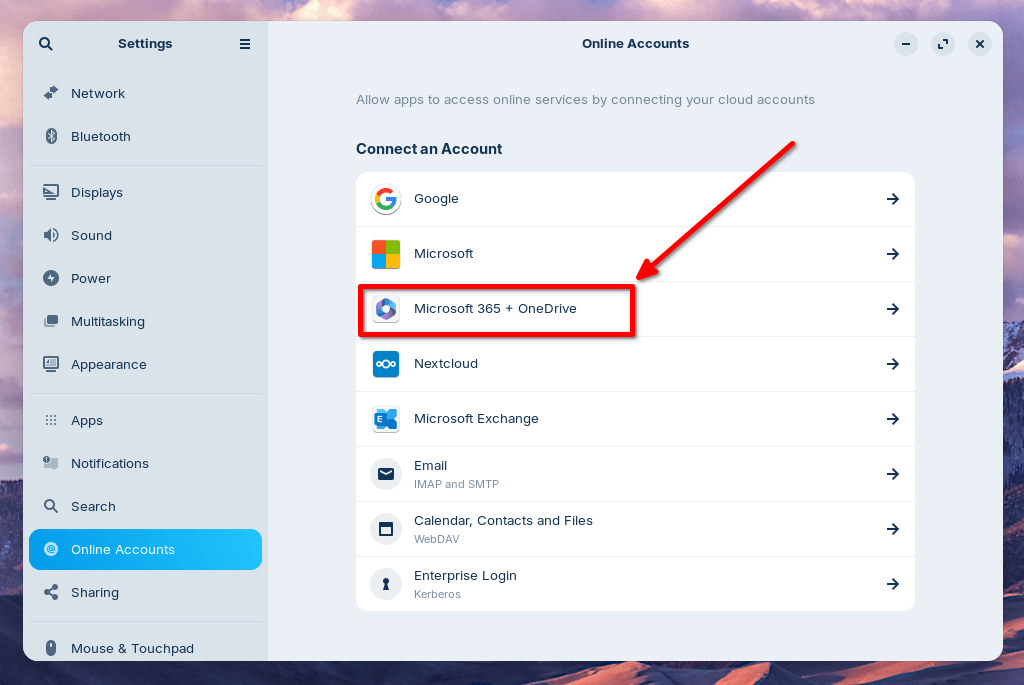Click the Microsoft 365 logo icon
The height and width of the screenshot is (685, 1024).
click(386, 309)
